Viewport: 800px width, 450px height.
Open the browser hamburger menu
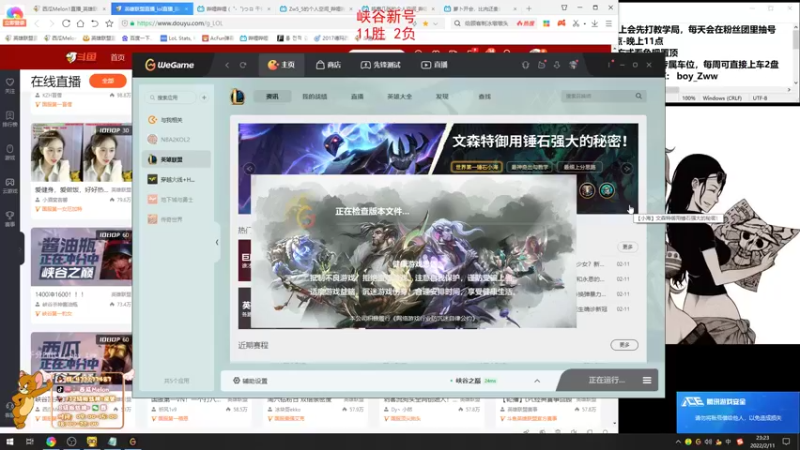point(609,23)
